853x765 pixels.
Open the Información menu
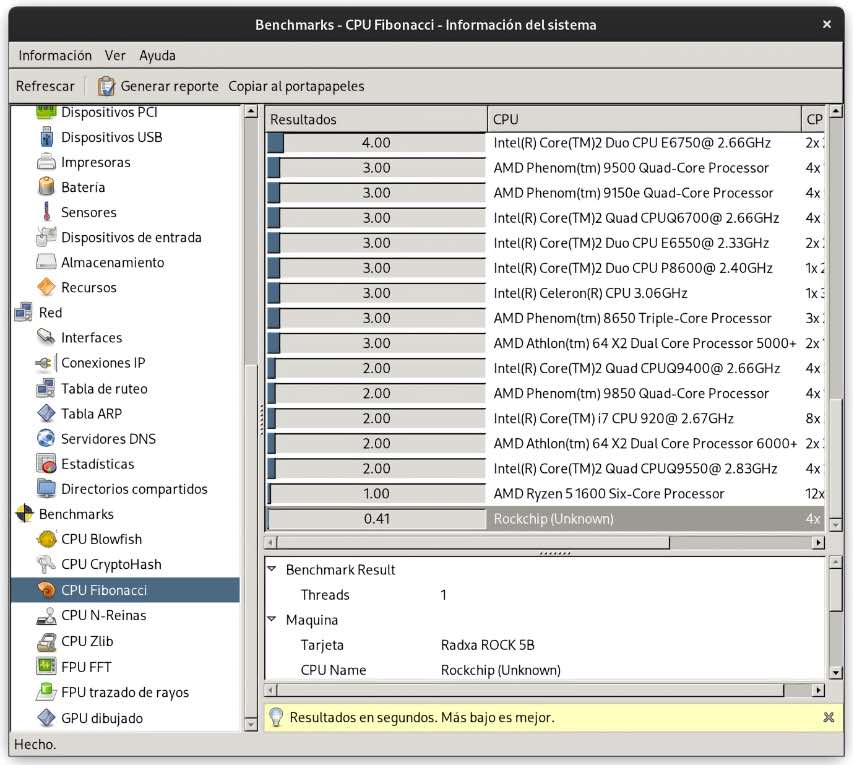click(55, 55)
